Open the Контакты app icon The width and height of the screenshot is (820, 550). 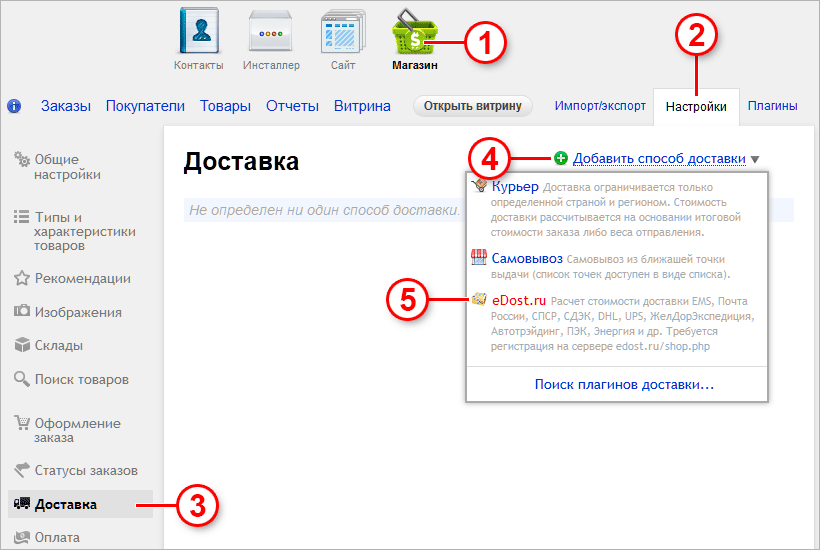pyautogui.click(x=199, y=31)
